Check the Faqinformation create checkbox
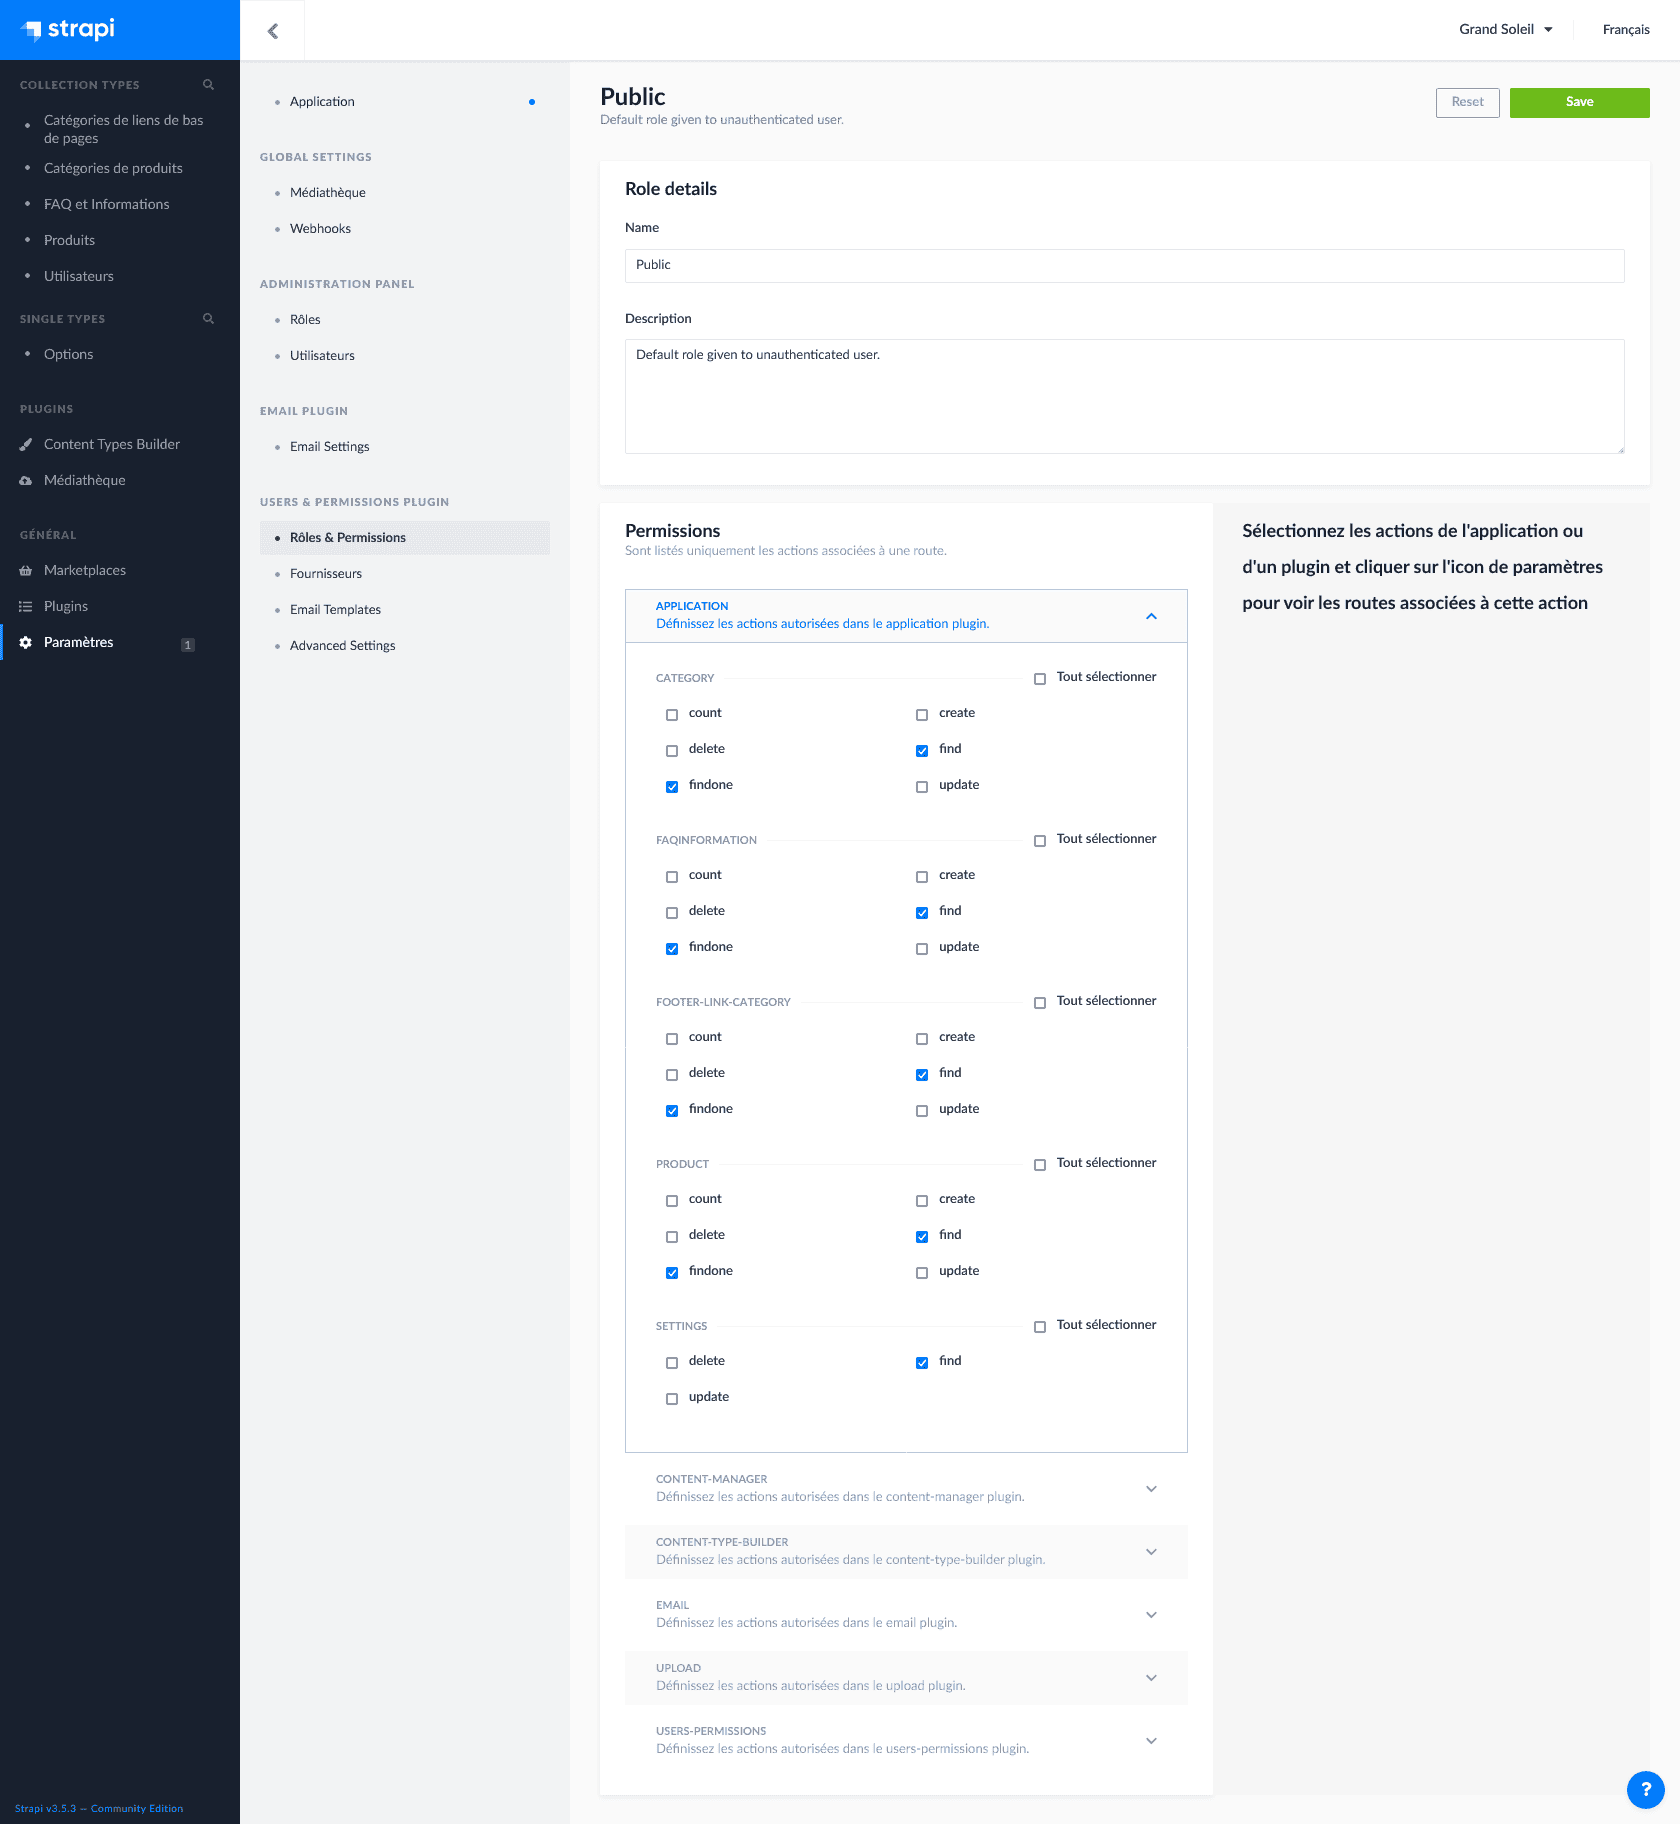This screenshot has height=1824, width=1680. 922,876
